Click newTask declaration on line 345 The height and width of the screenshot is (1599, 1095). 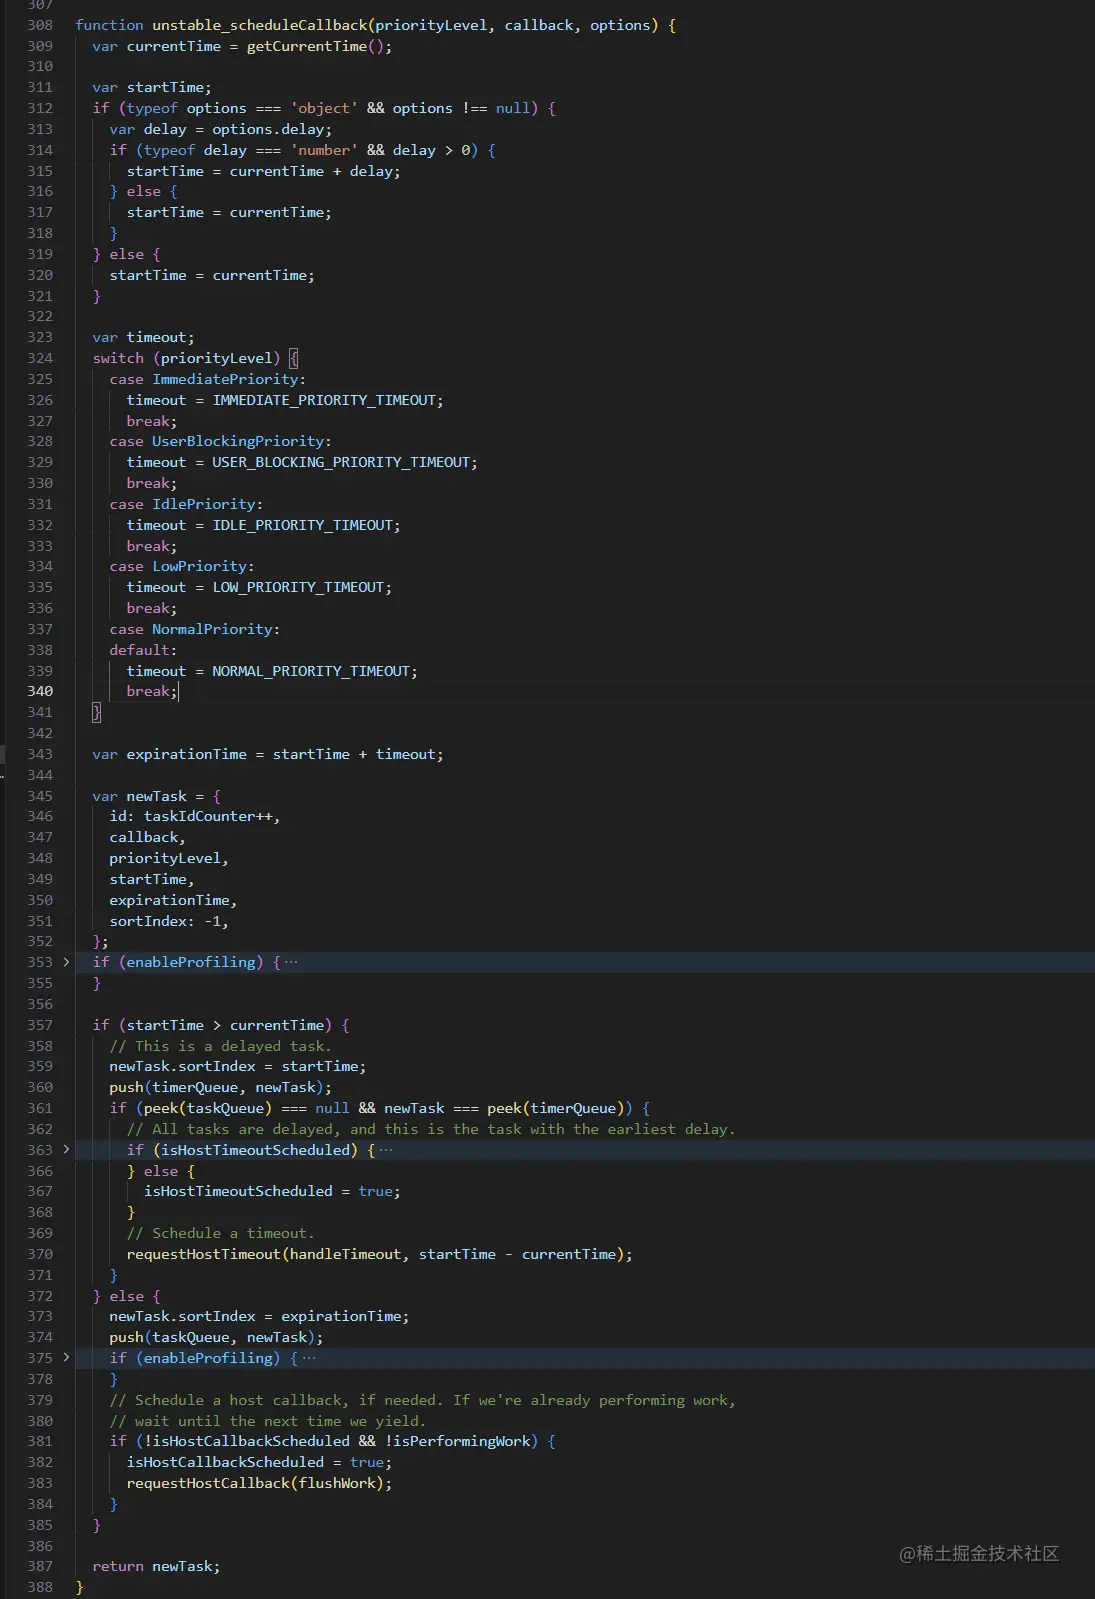click(x=156, y=796)
